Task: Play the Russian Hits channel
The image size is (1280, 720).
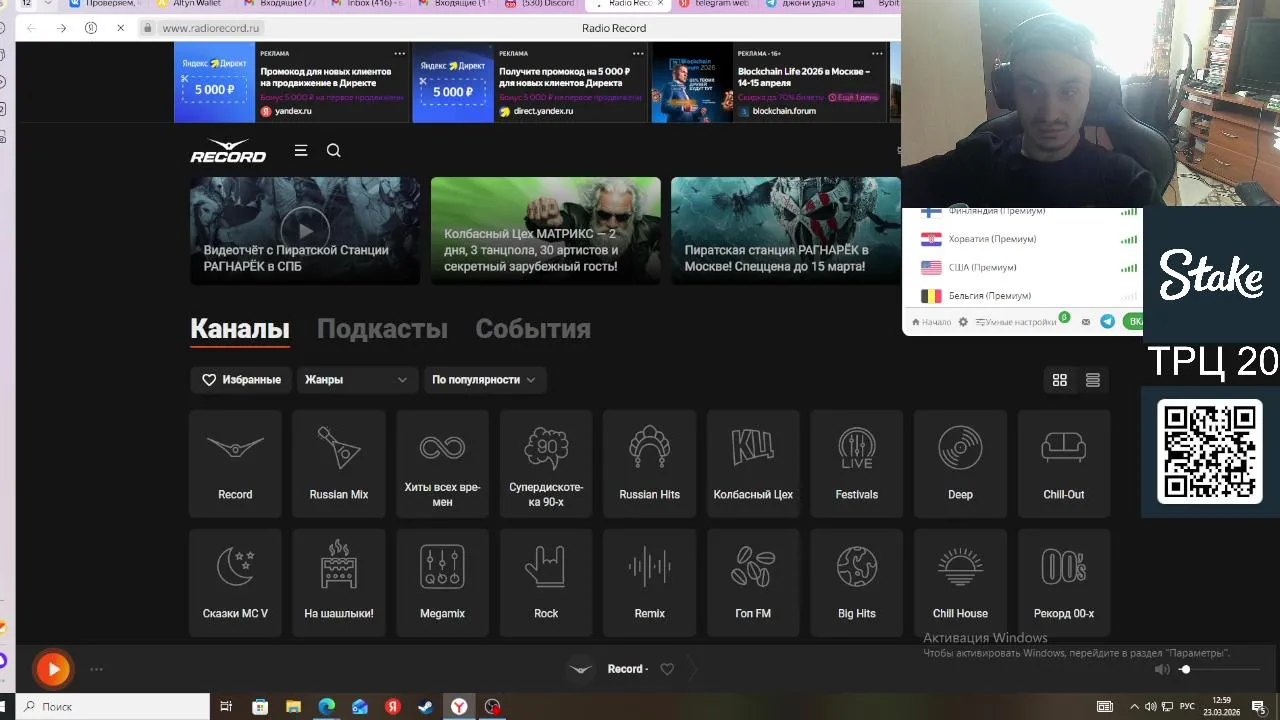Action: pos(649,463)
